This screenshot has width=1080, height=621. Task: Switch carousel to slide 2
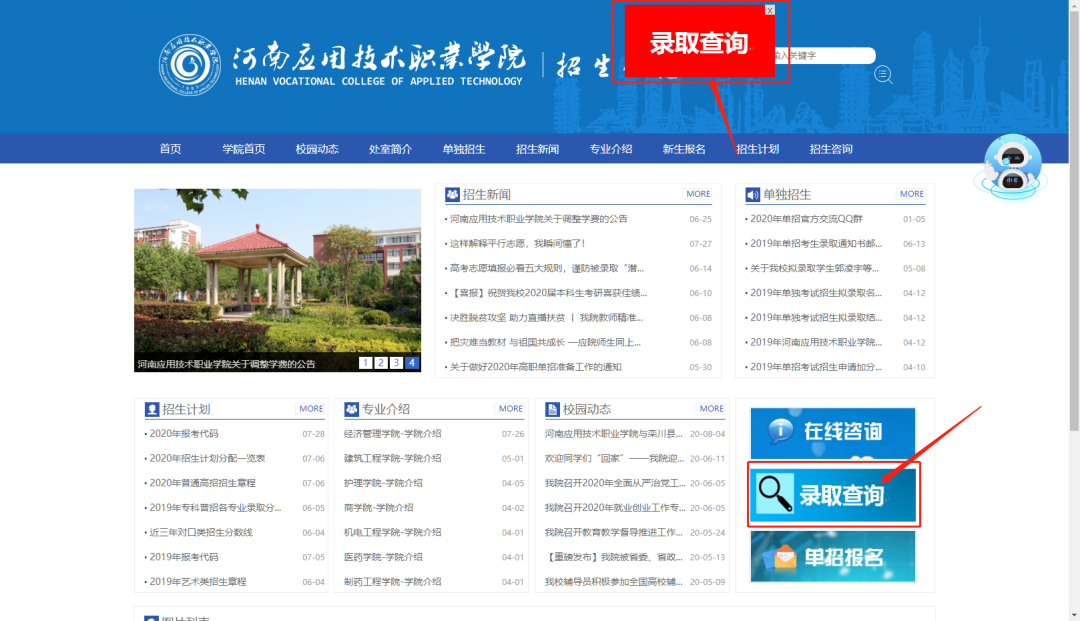coord(381,363)
